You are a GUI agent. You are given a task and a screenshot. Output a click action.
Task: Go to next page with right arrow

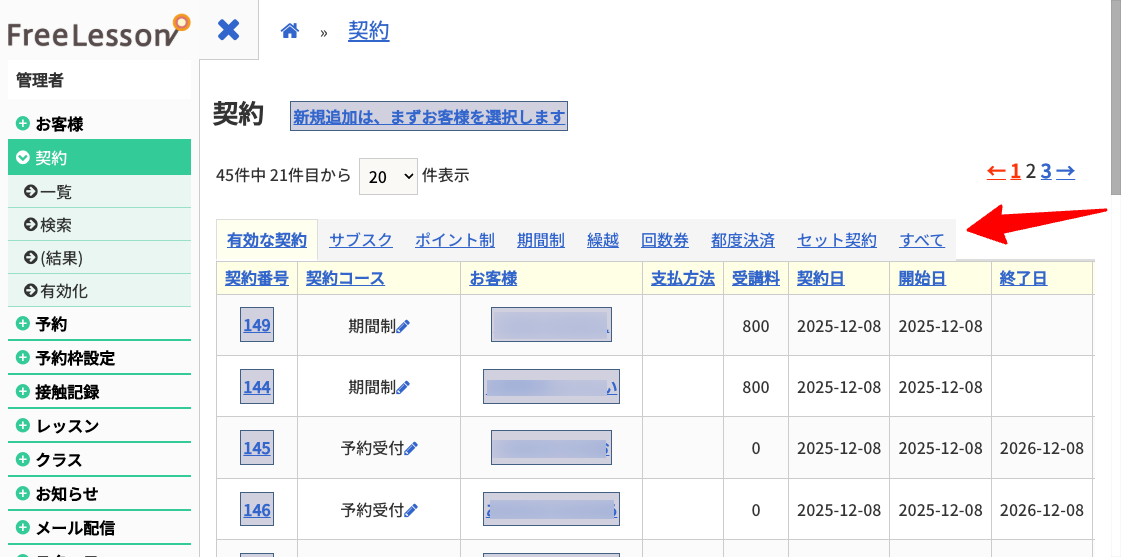[x=1065, y=171]
